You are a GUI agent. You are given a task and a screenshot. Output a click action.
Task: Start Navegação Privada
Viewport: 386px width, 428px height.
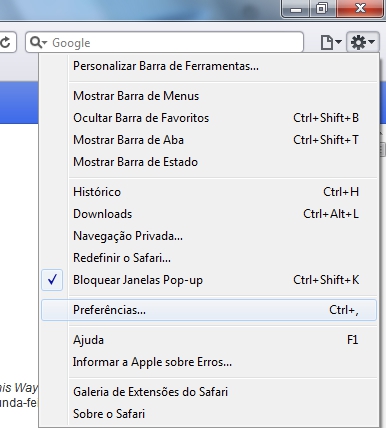pos(209,236)
